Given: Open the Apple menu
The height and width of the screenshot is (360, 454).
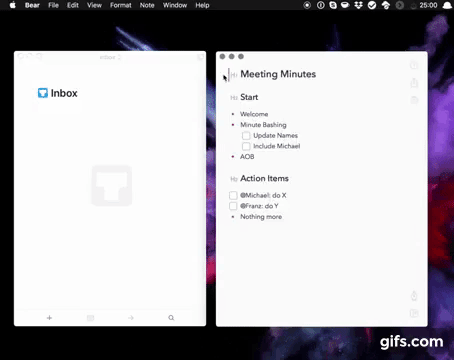Looking at the screenshot, I should (x=13, y=5).
